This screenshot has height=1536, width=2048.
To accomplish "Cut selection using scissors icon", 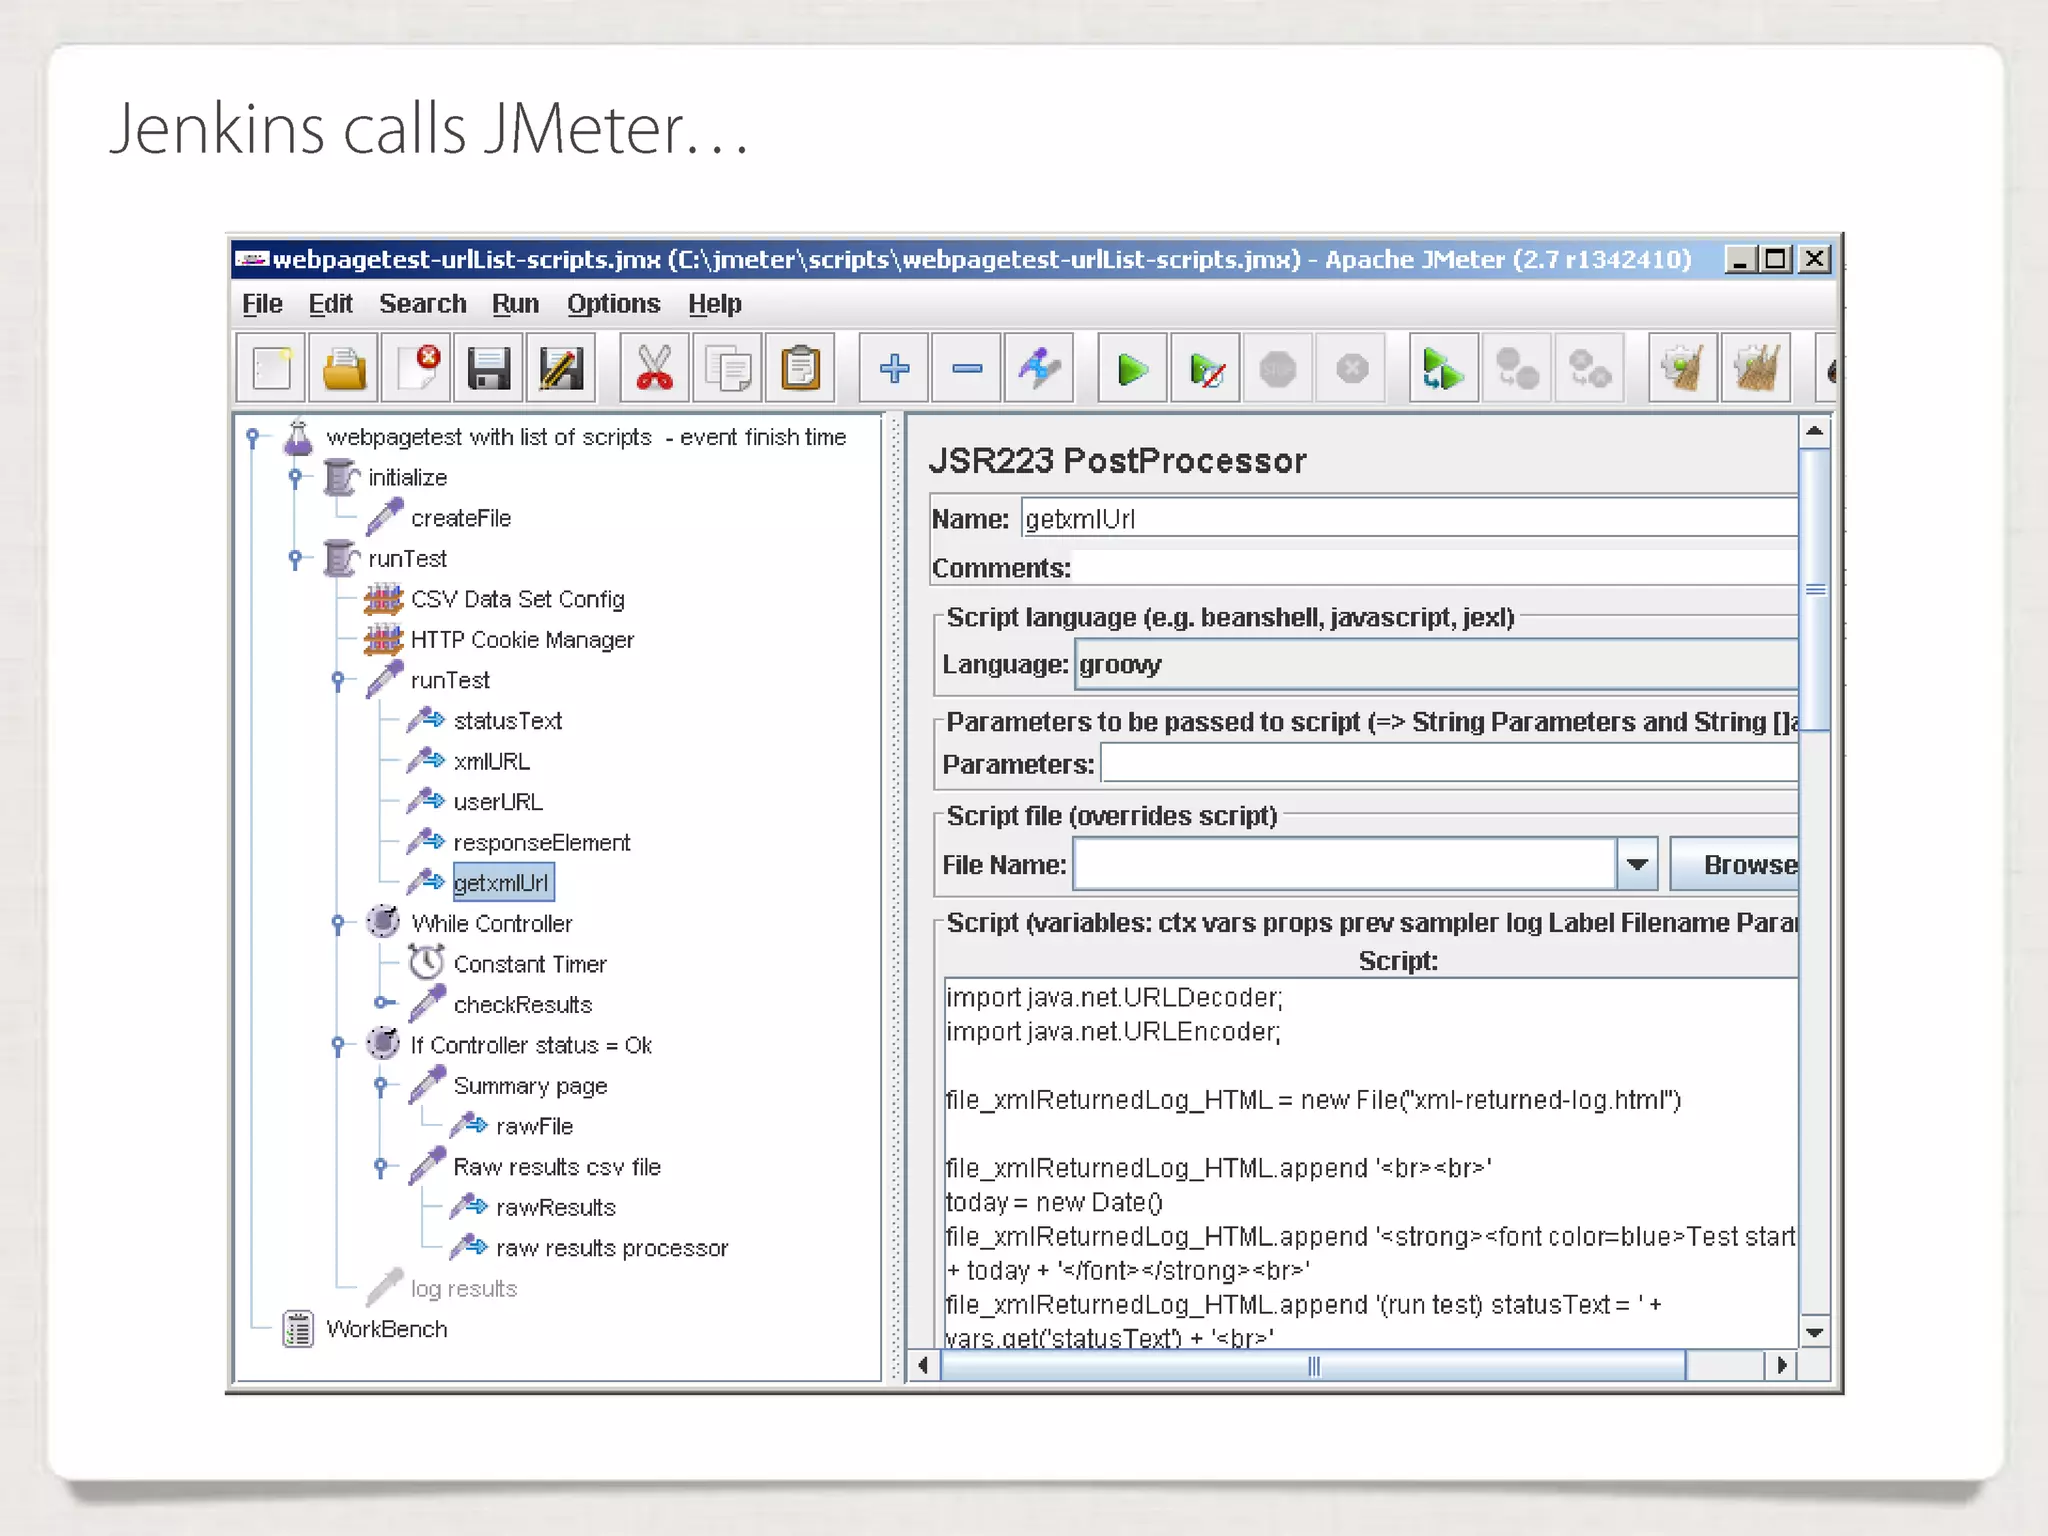I will coord(654,368).
